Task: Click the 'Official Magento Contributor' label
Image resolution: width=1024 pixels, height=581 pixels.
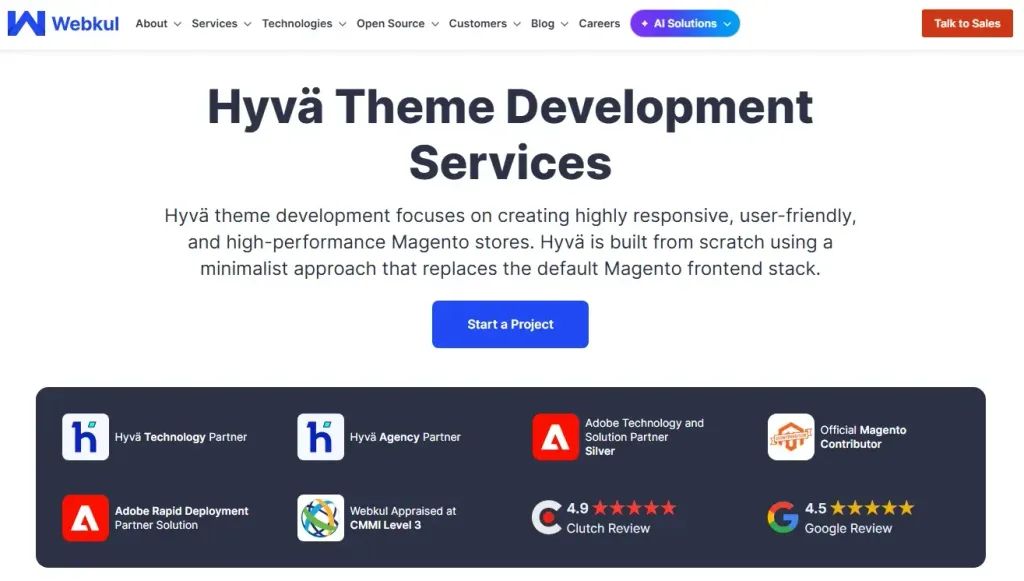Action: coord(863,437)
